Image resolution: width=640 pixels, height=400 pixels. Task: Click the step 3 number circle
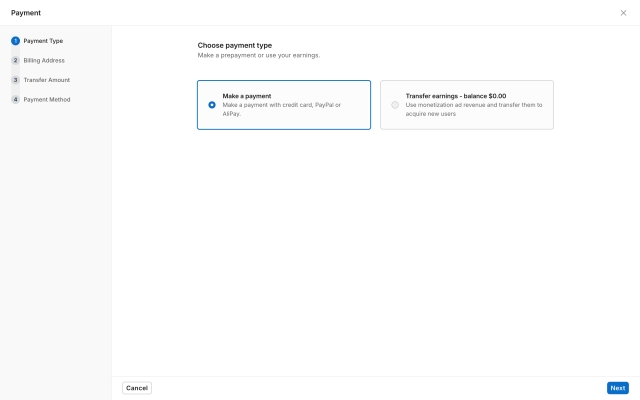(16, 80)
